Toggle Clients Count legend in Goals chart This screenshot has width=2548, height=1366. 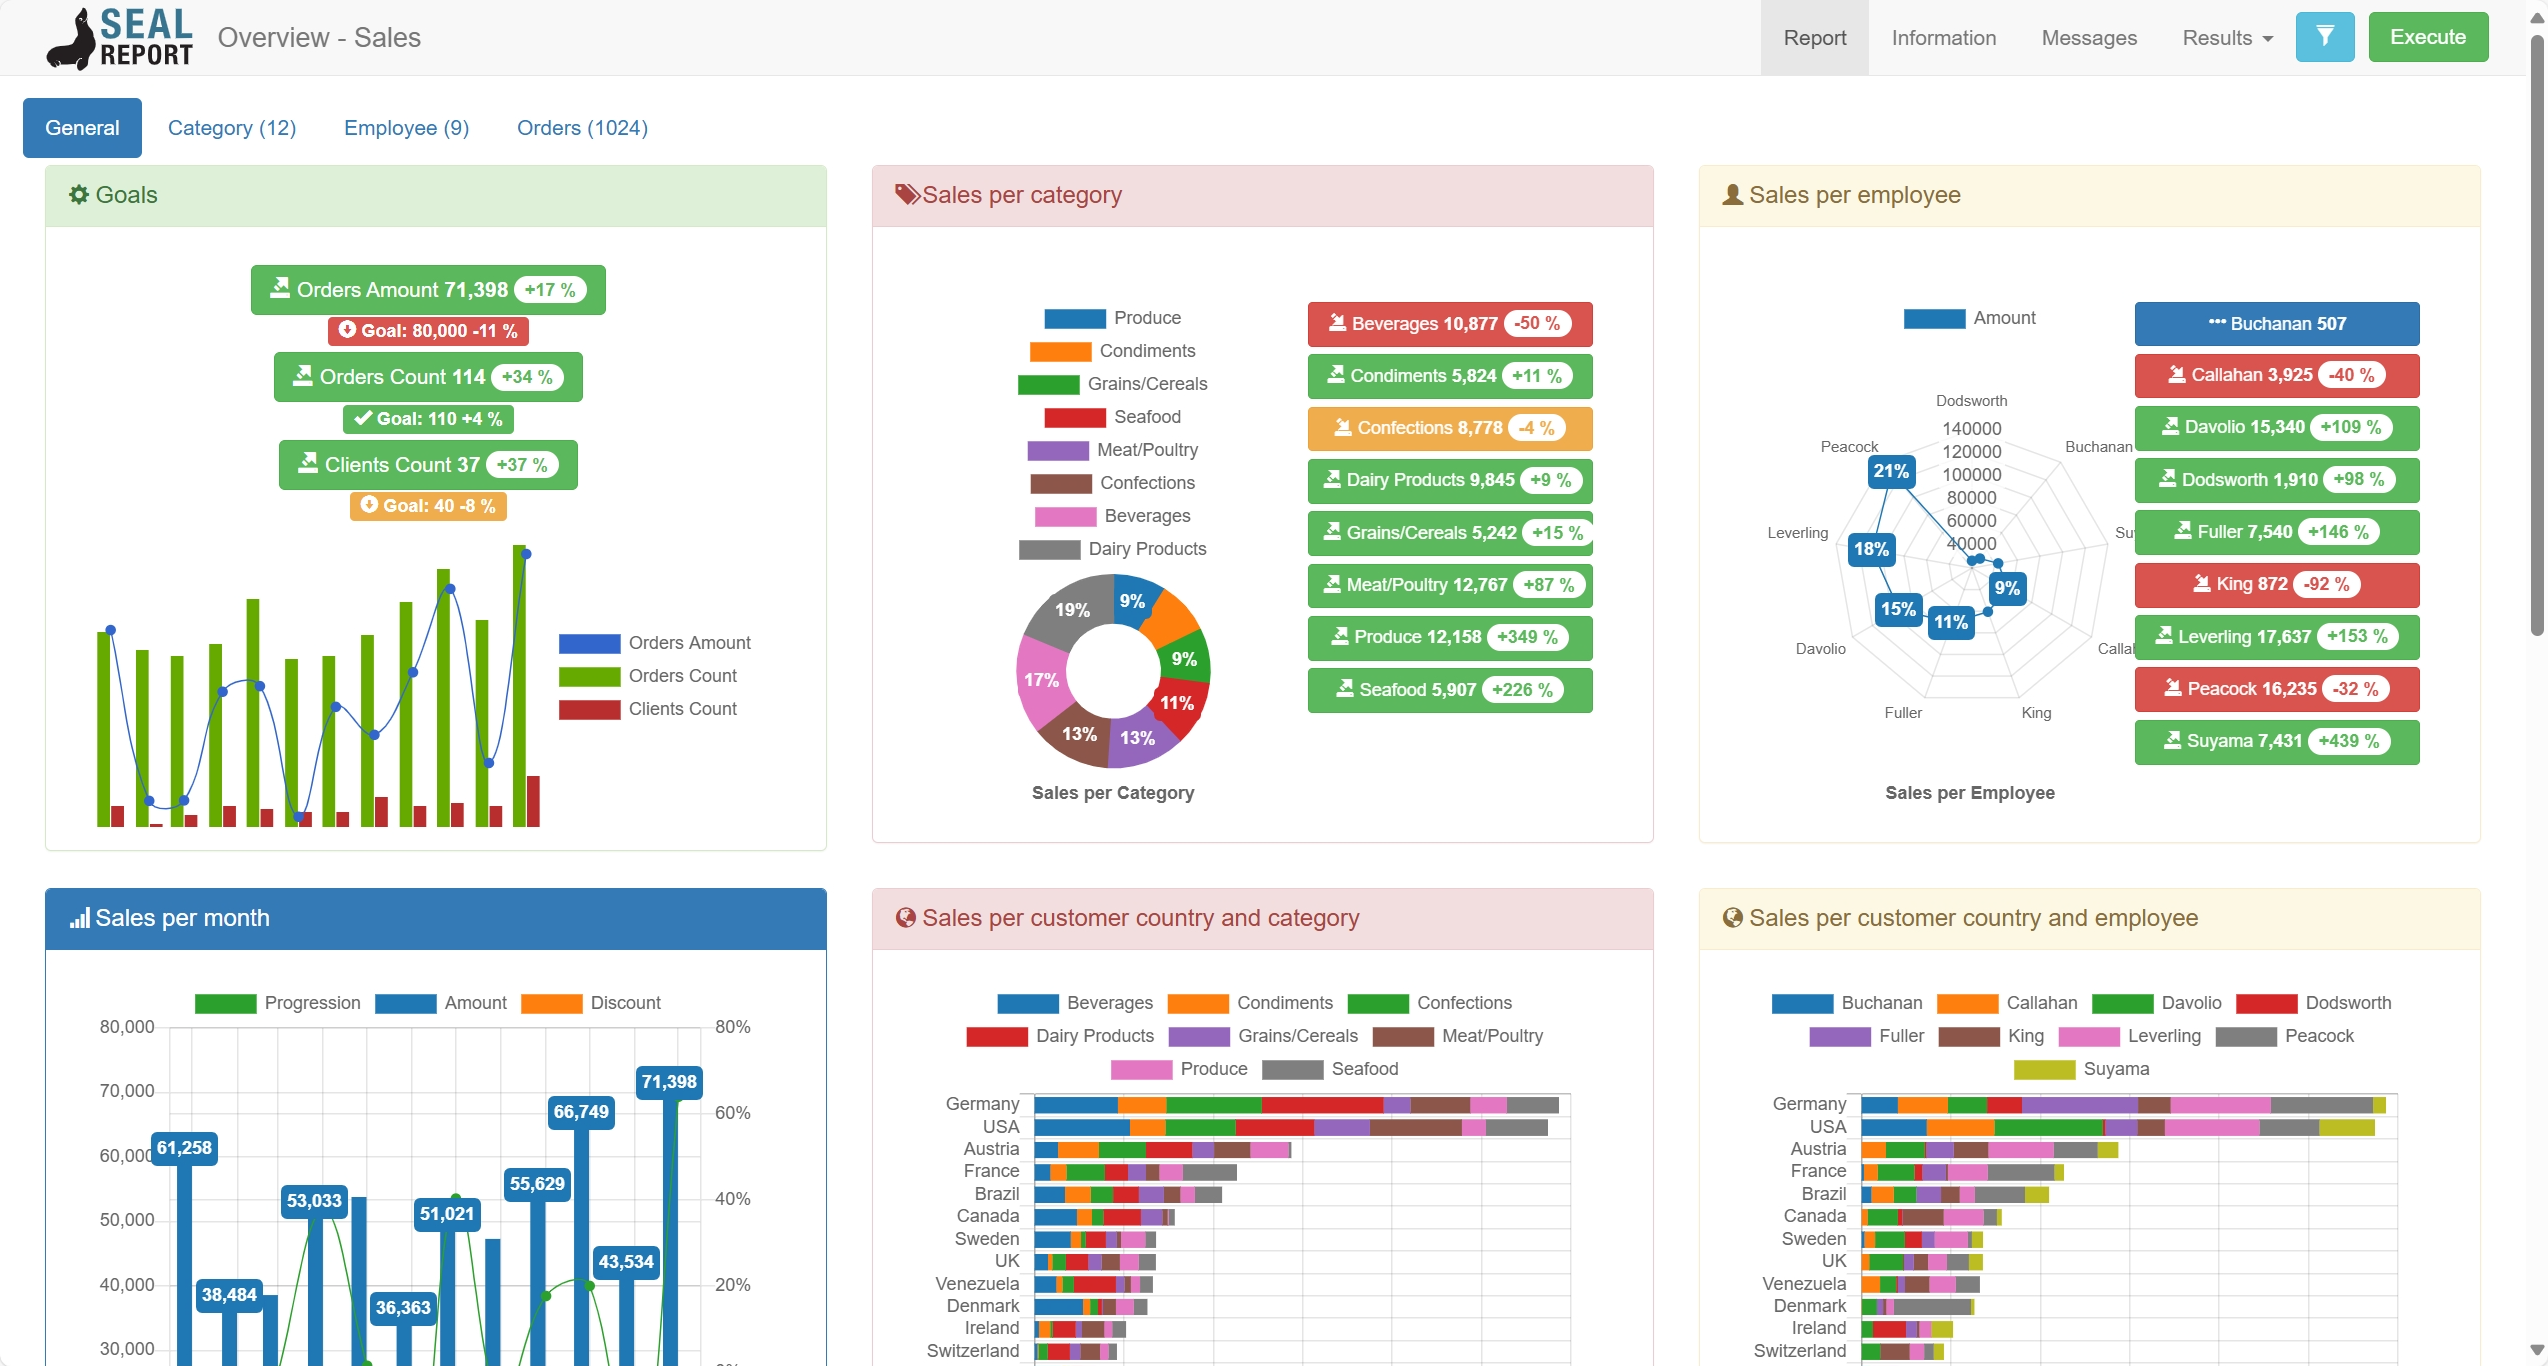[x=648, y=709]
